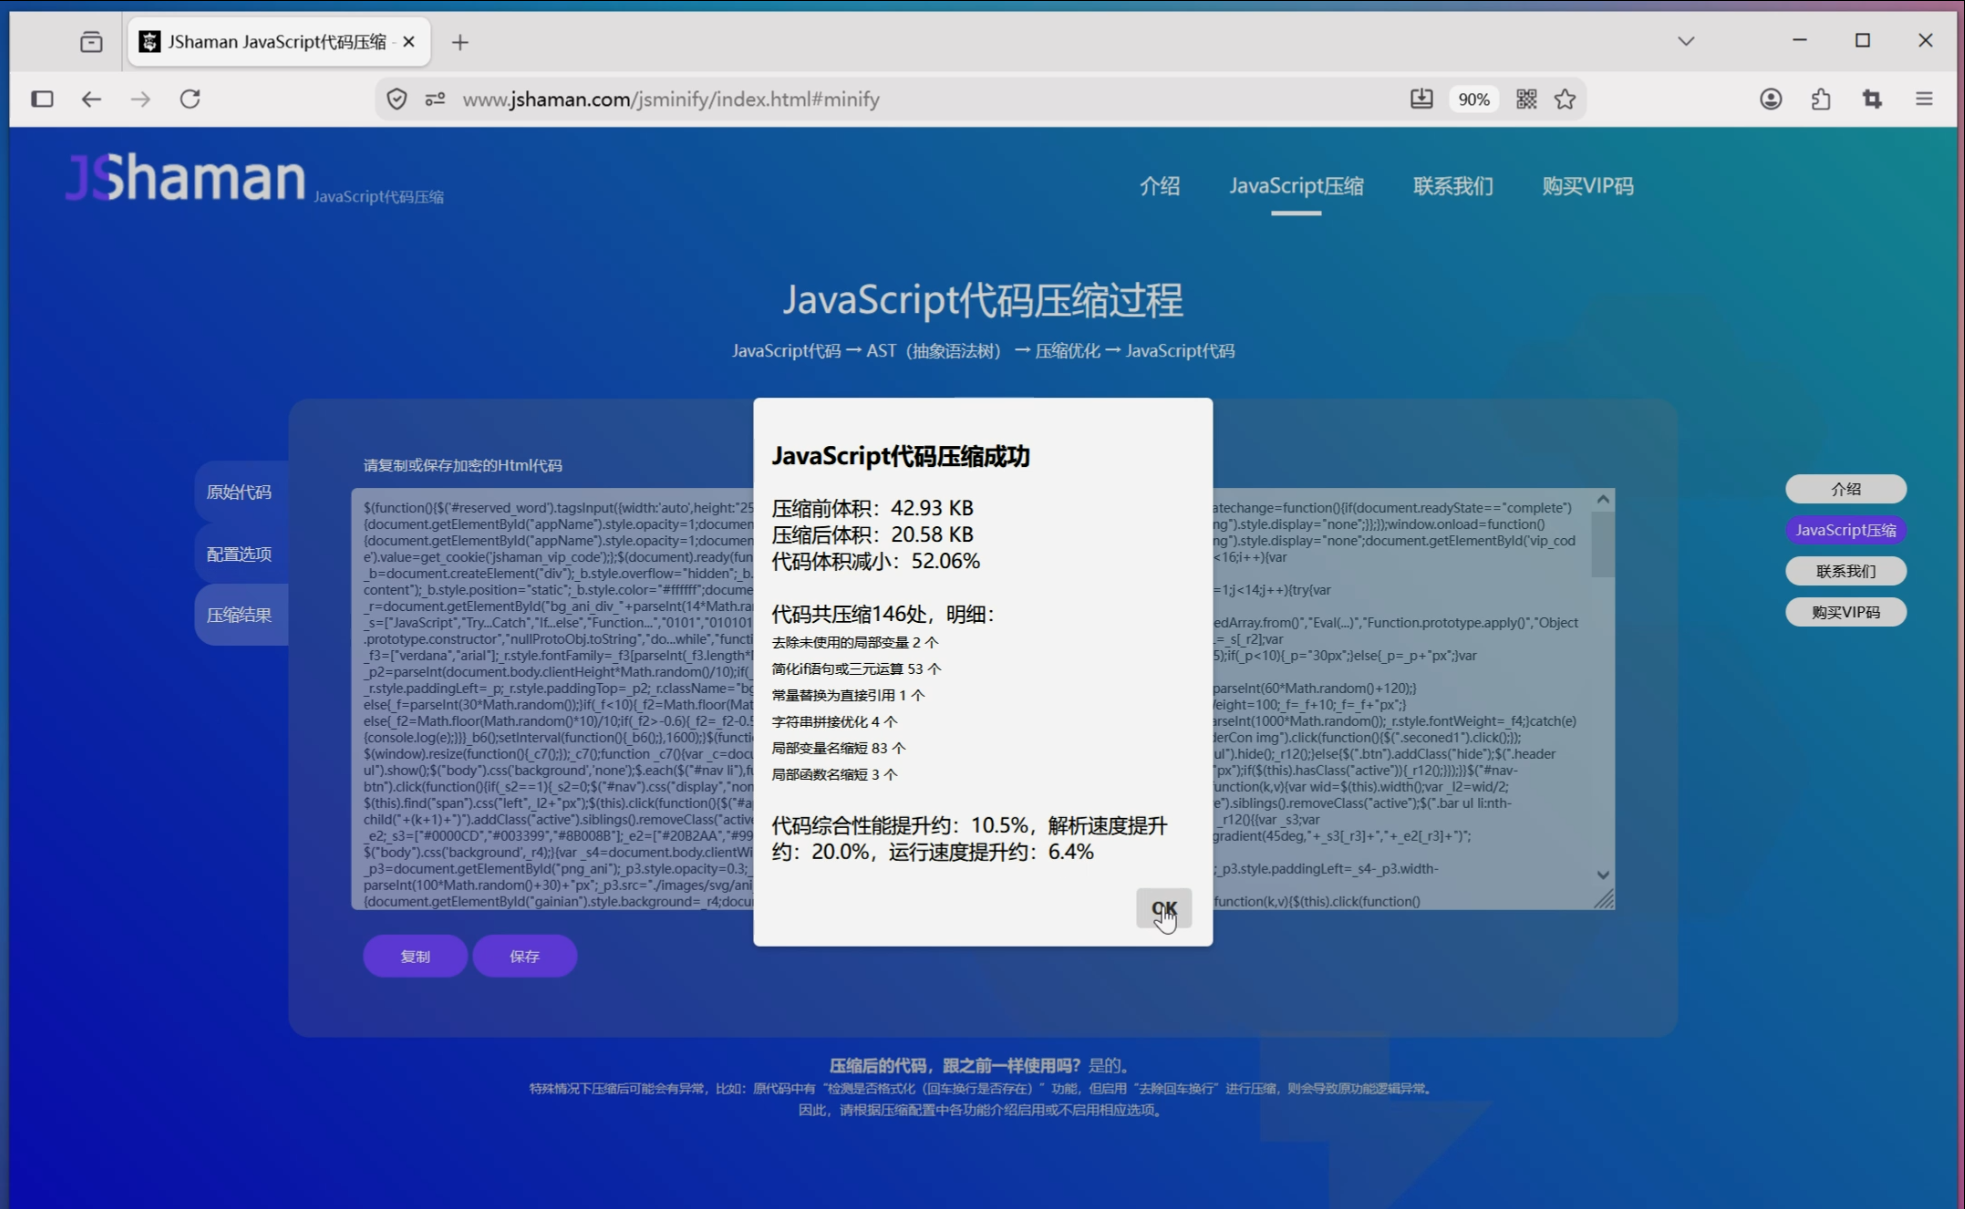Click the install/download icon in the address bar
This screenshot has height=1209, width=1965.
click(x=1421, y=99)
